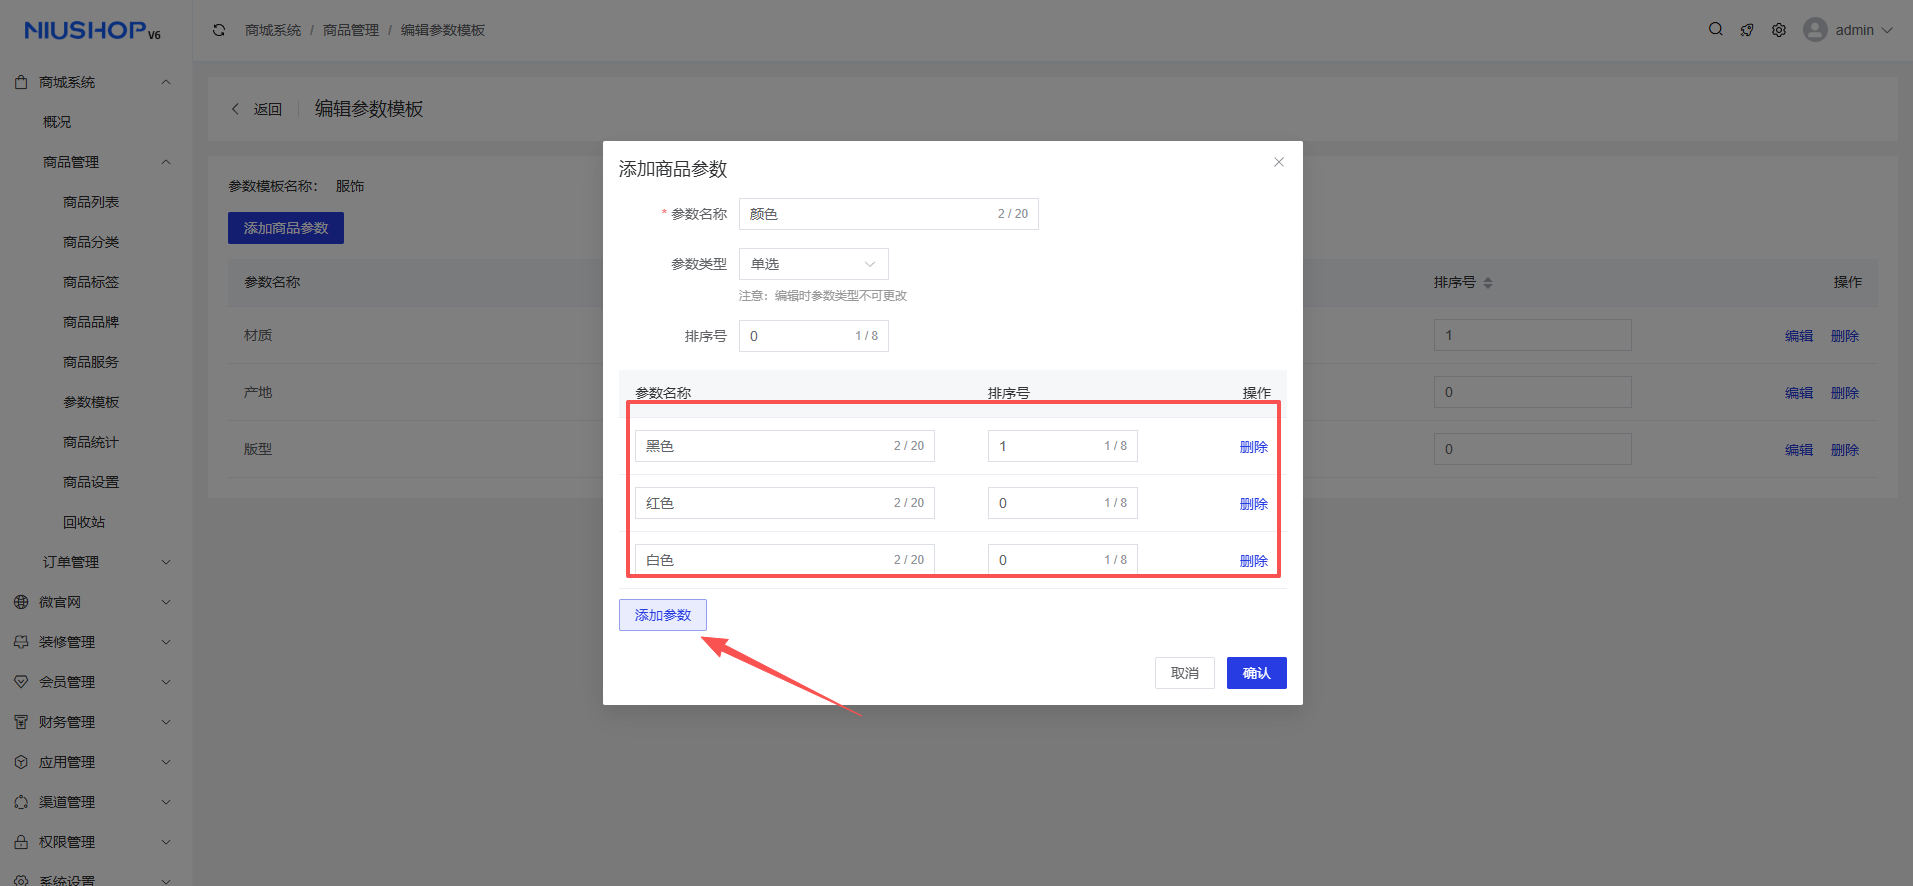The image size is (1913, 886).
Task: Expand the 微官网 menu chevron
Action: coord(166,602)
